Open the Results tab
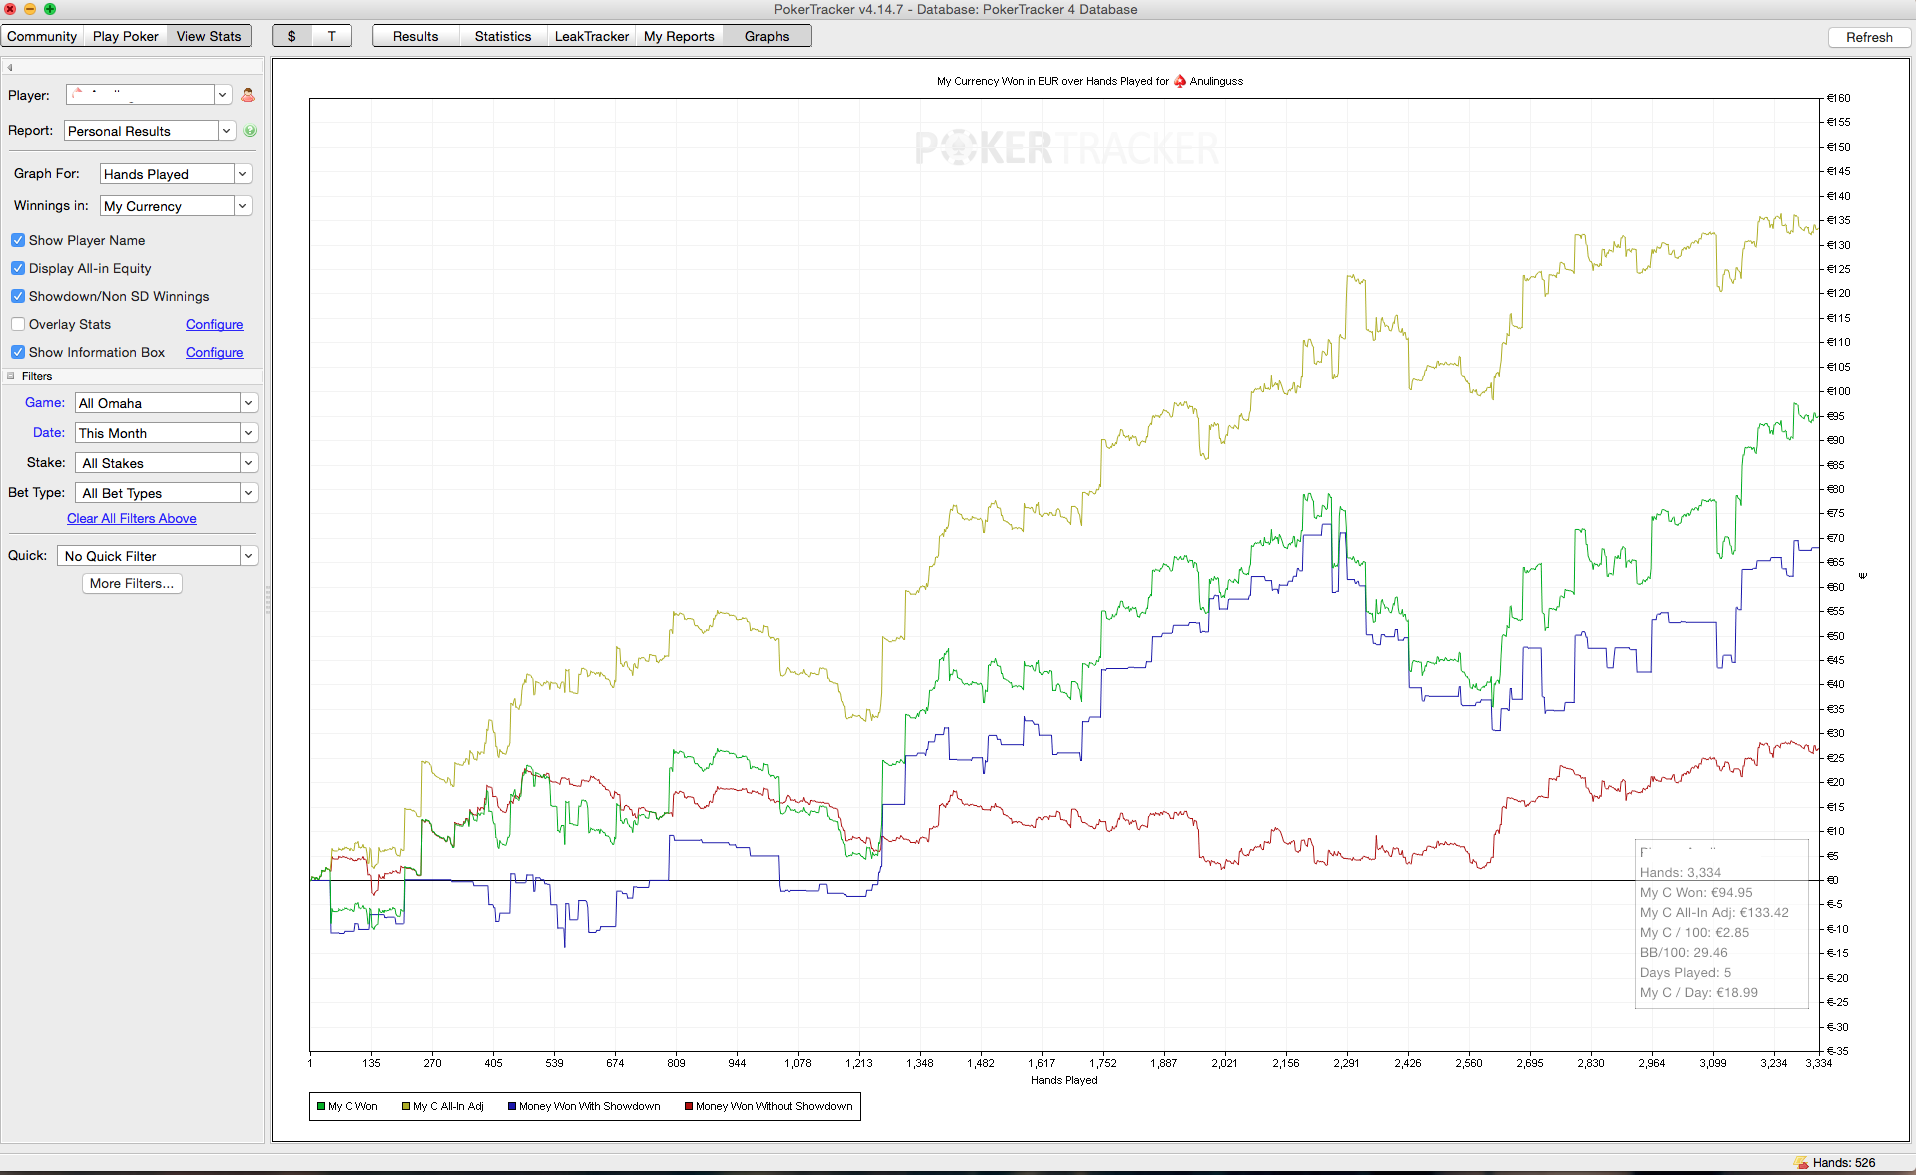This screenshot has height=1175, width=1916. click(x=415, y=36)
